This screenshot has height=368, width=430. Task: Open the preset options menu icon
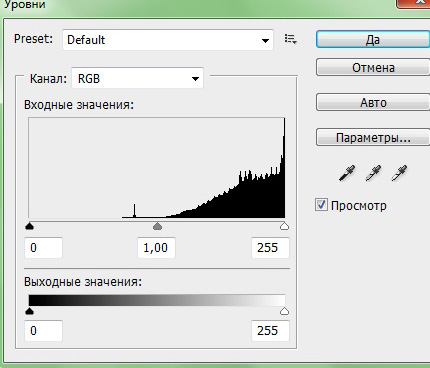click(x=291, y=39)
